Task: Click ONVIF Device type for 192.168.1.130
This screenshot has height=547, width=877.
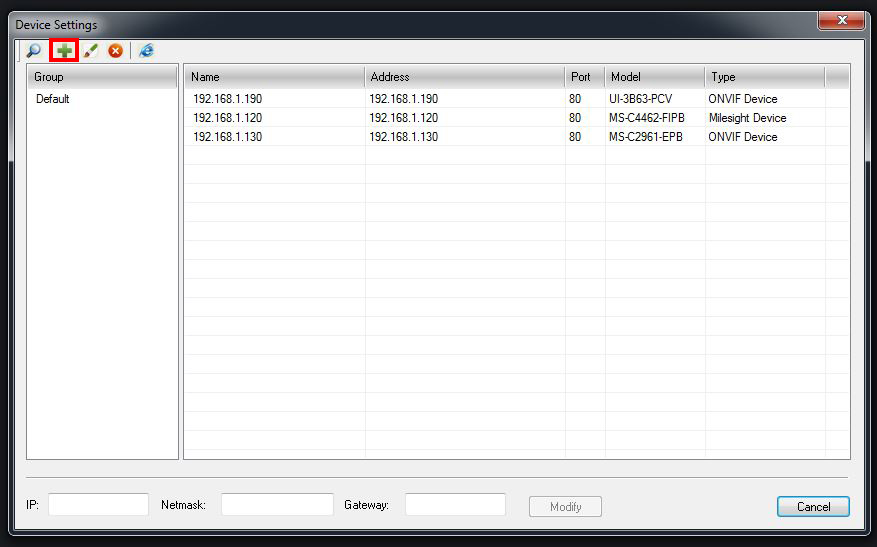Action: [x=743, y=137]
